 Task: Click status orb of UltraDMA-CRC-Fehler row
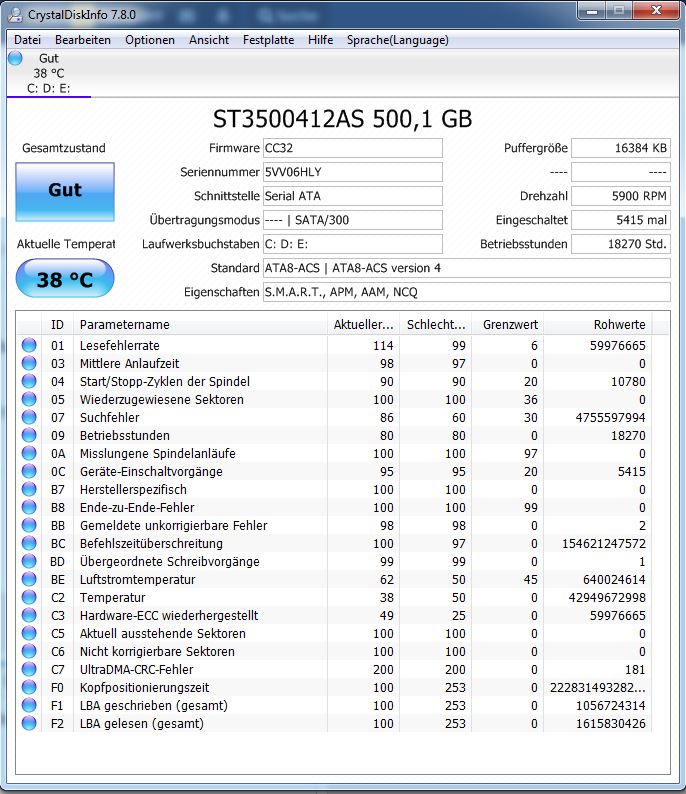[x=29, y=669]
